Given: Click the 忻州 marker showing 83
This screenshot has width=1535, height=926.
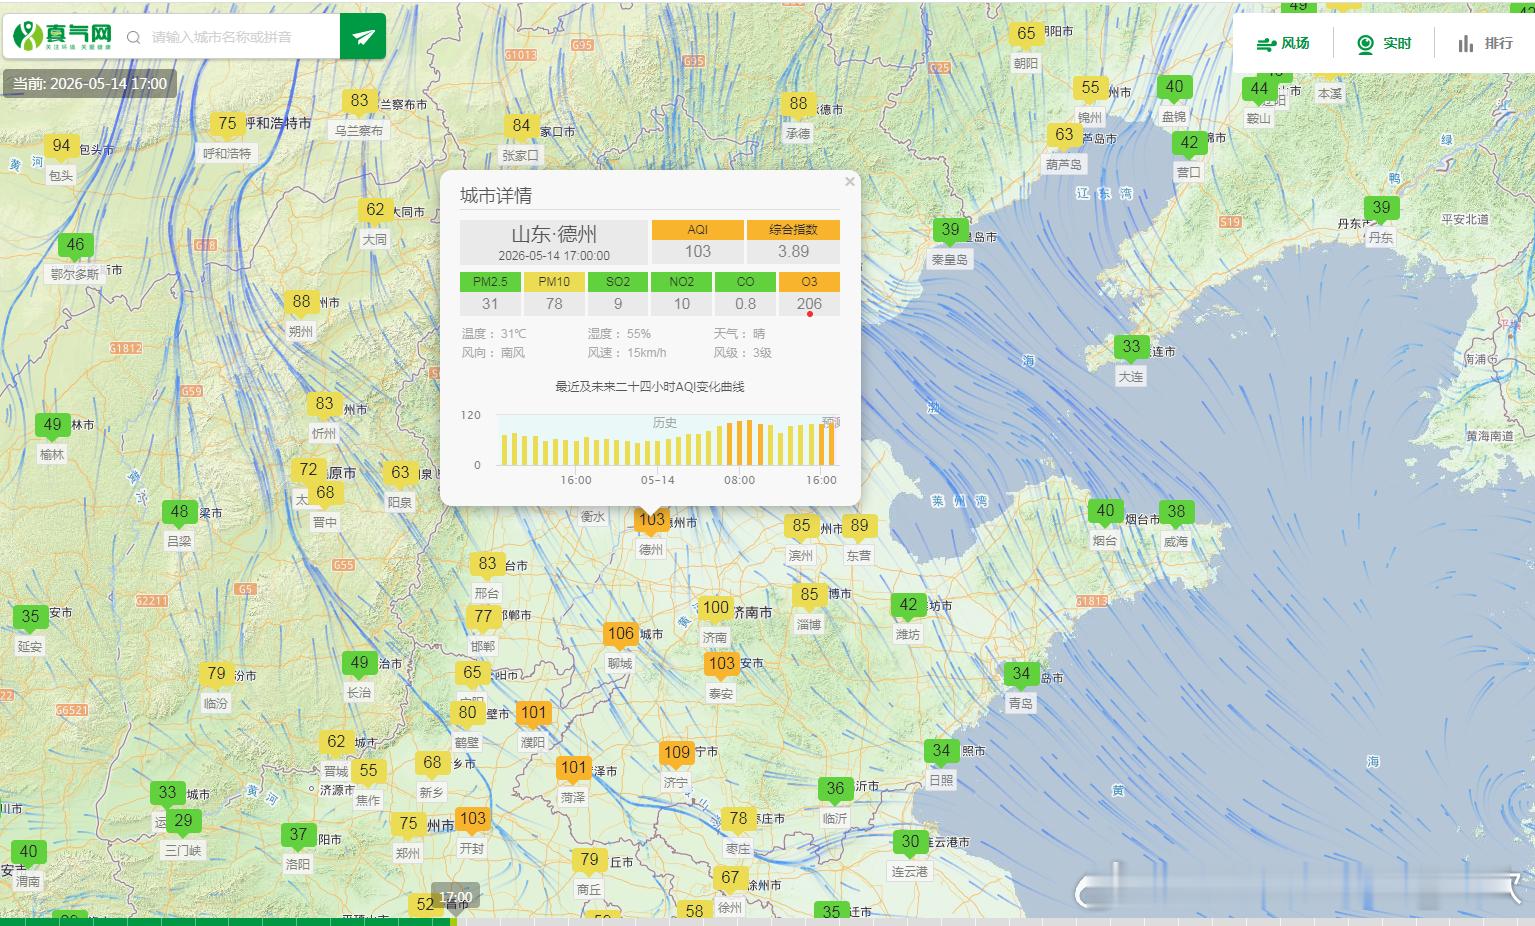Looking at the screenshot, I should click(324, 404).
